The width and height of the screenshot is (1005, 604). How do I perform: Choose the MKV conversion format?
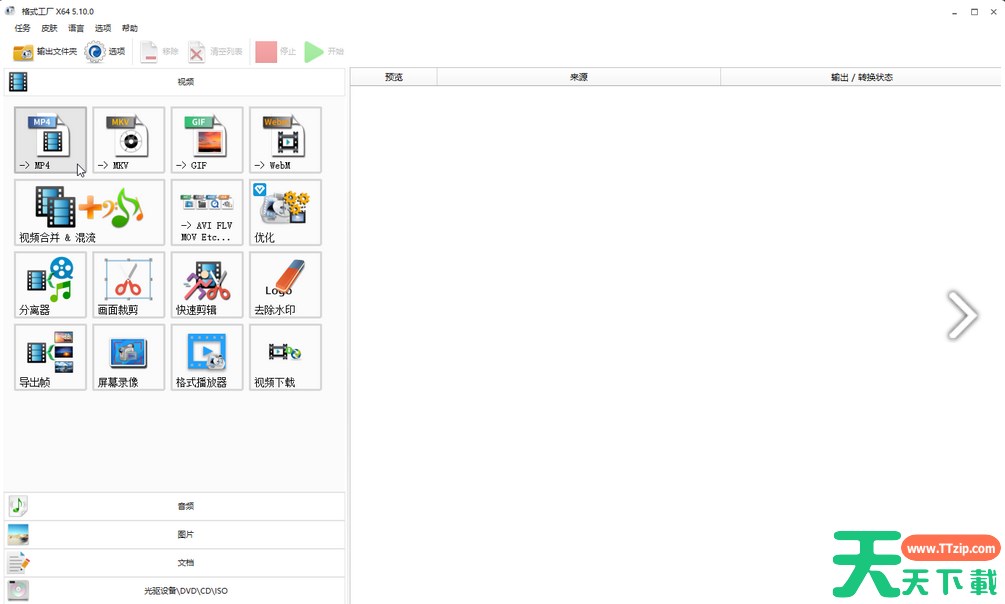click(128, 140)
